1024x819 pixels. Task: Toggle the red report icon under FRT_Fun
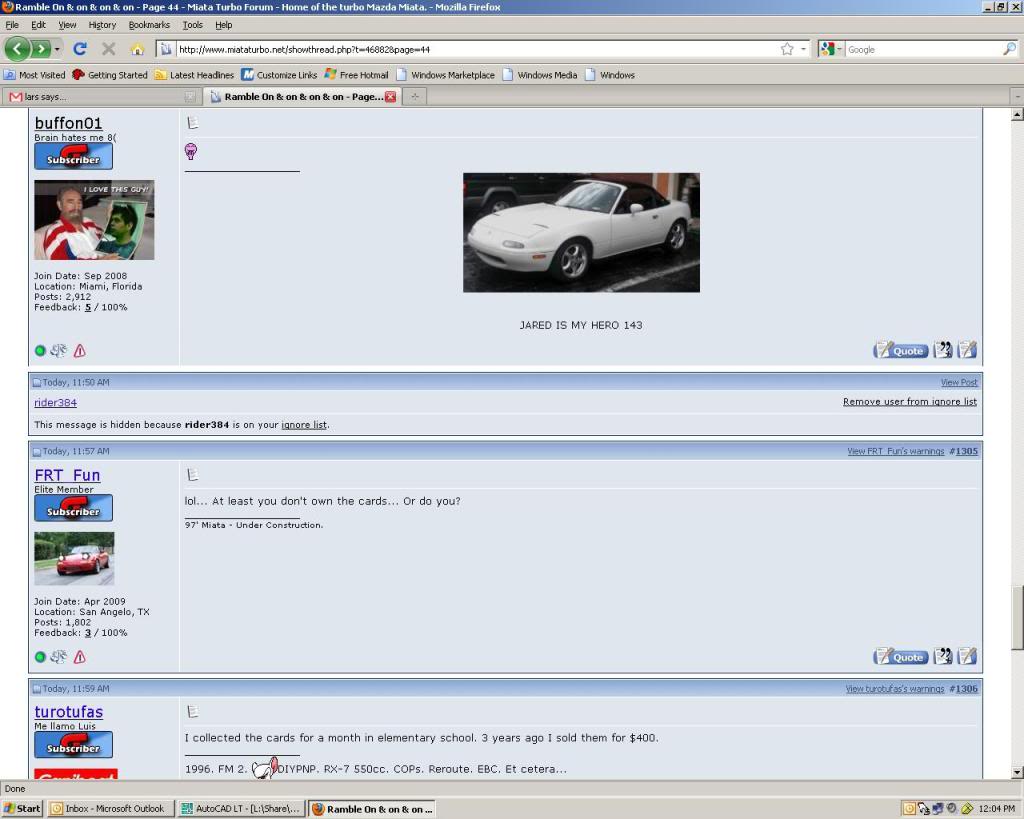tap(79, 657)
